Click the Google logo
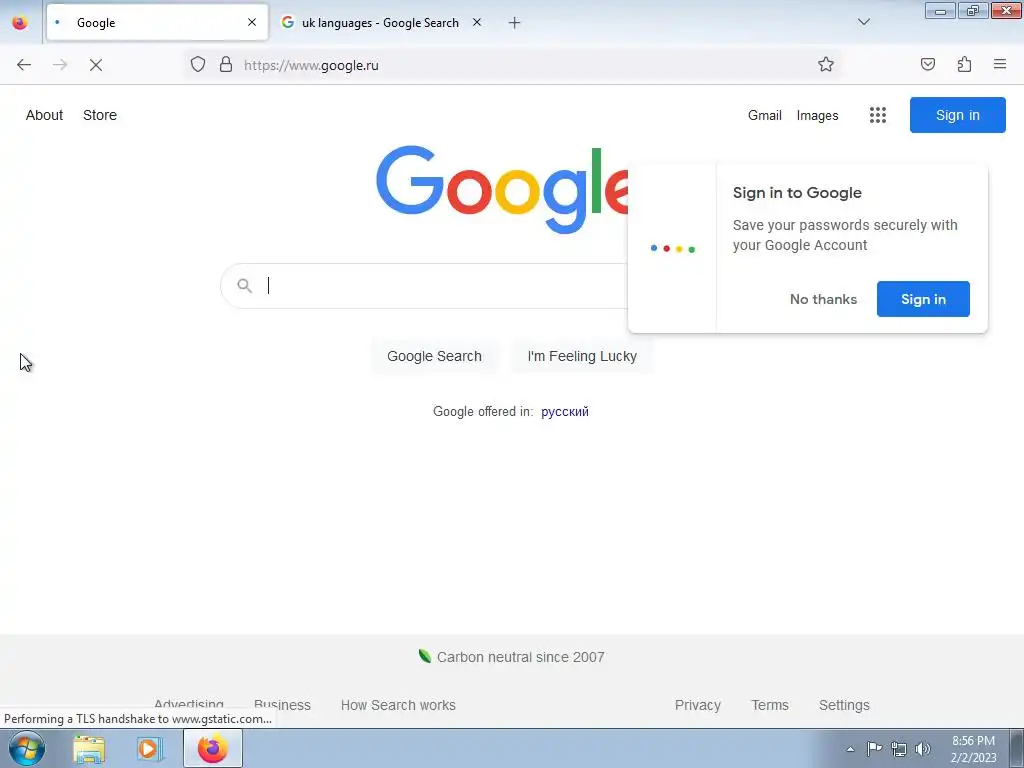 pos(502,189)
